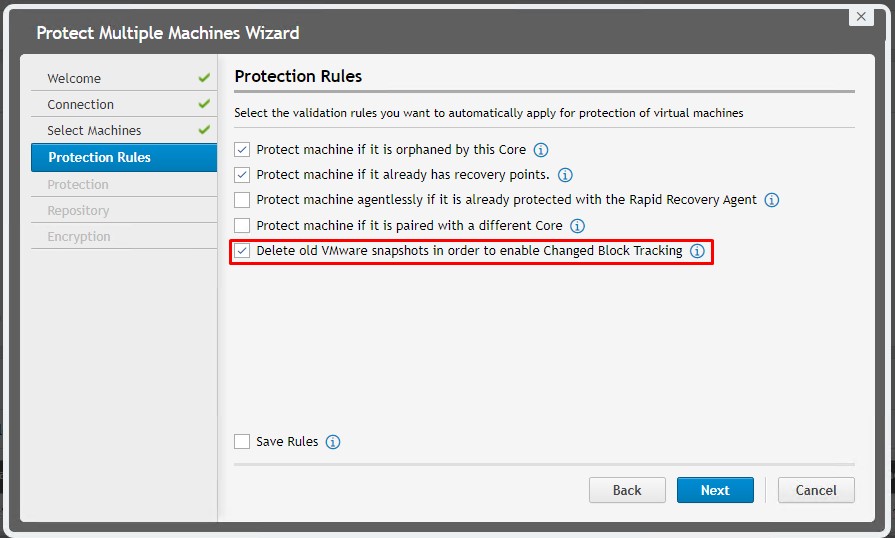Close the wizard with the X button
The height and width of the screenshot is (538, 895).
(x=860, y=16)
